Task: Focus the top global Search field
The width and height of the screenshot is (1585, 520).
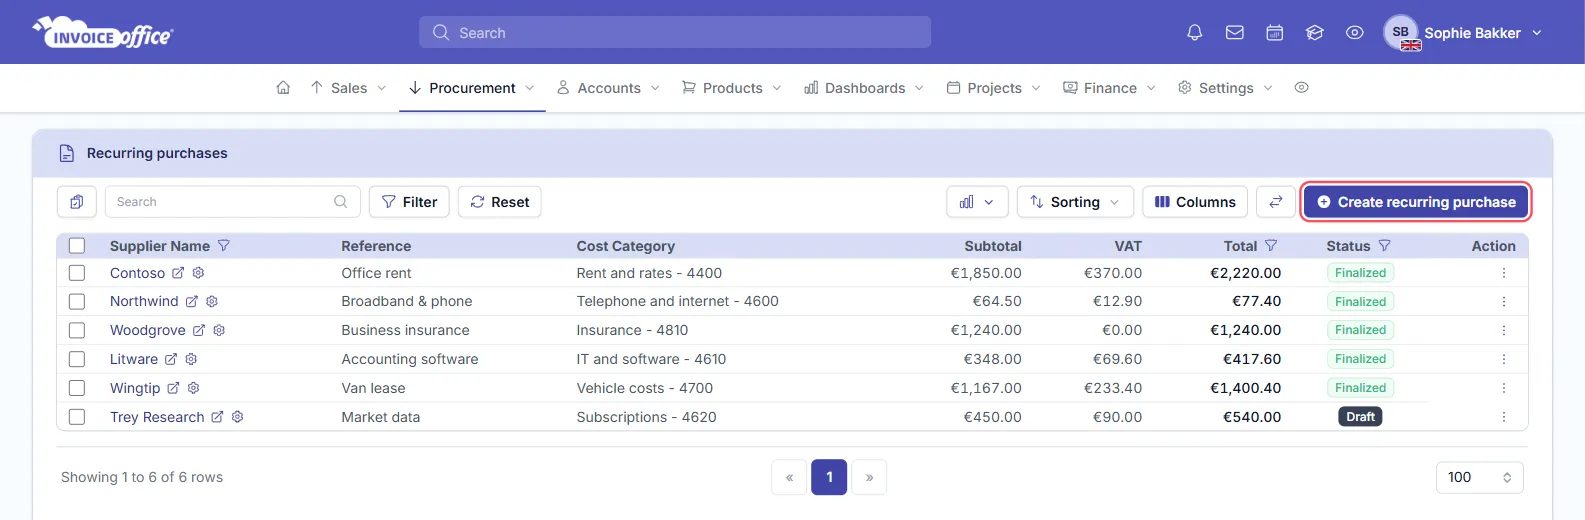Action: 675,32
